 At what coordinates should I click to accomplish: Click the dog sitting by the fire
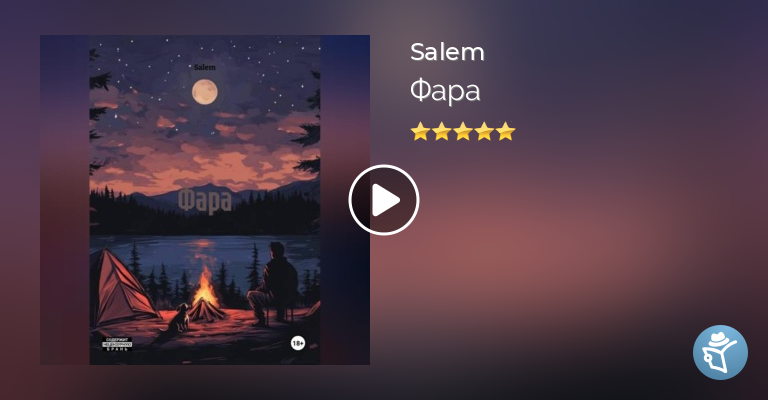(x=179, y=318)
